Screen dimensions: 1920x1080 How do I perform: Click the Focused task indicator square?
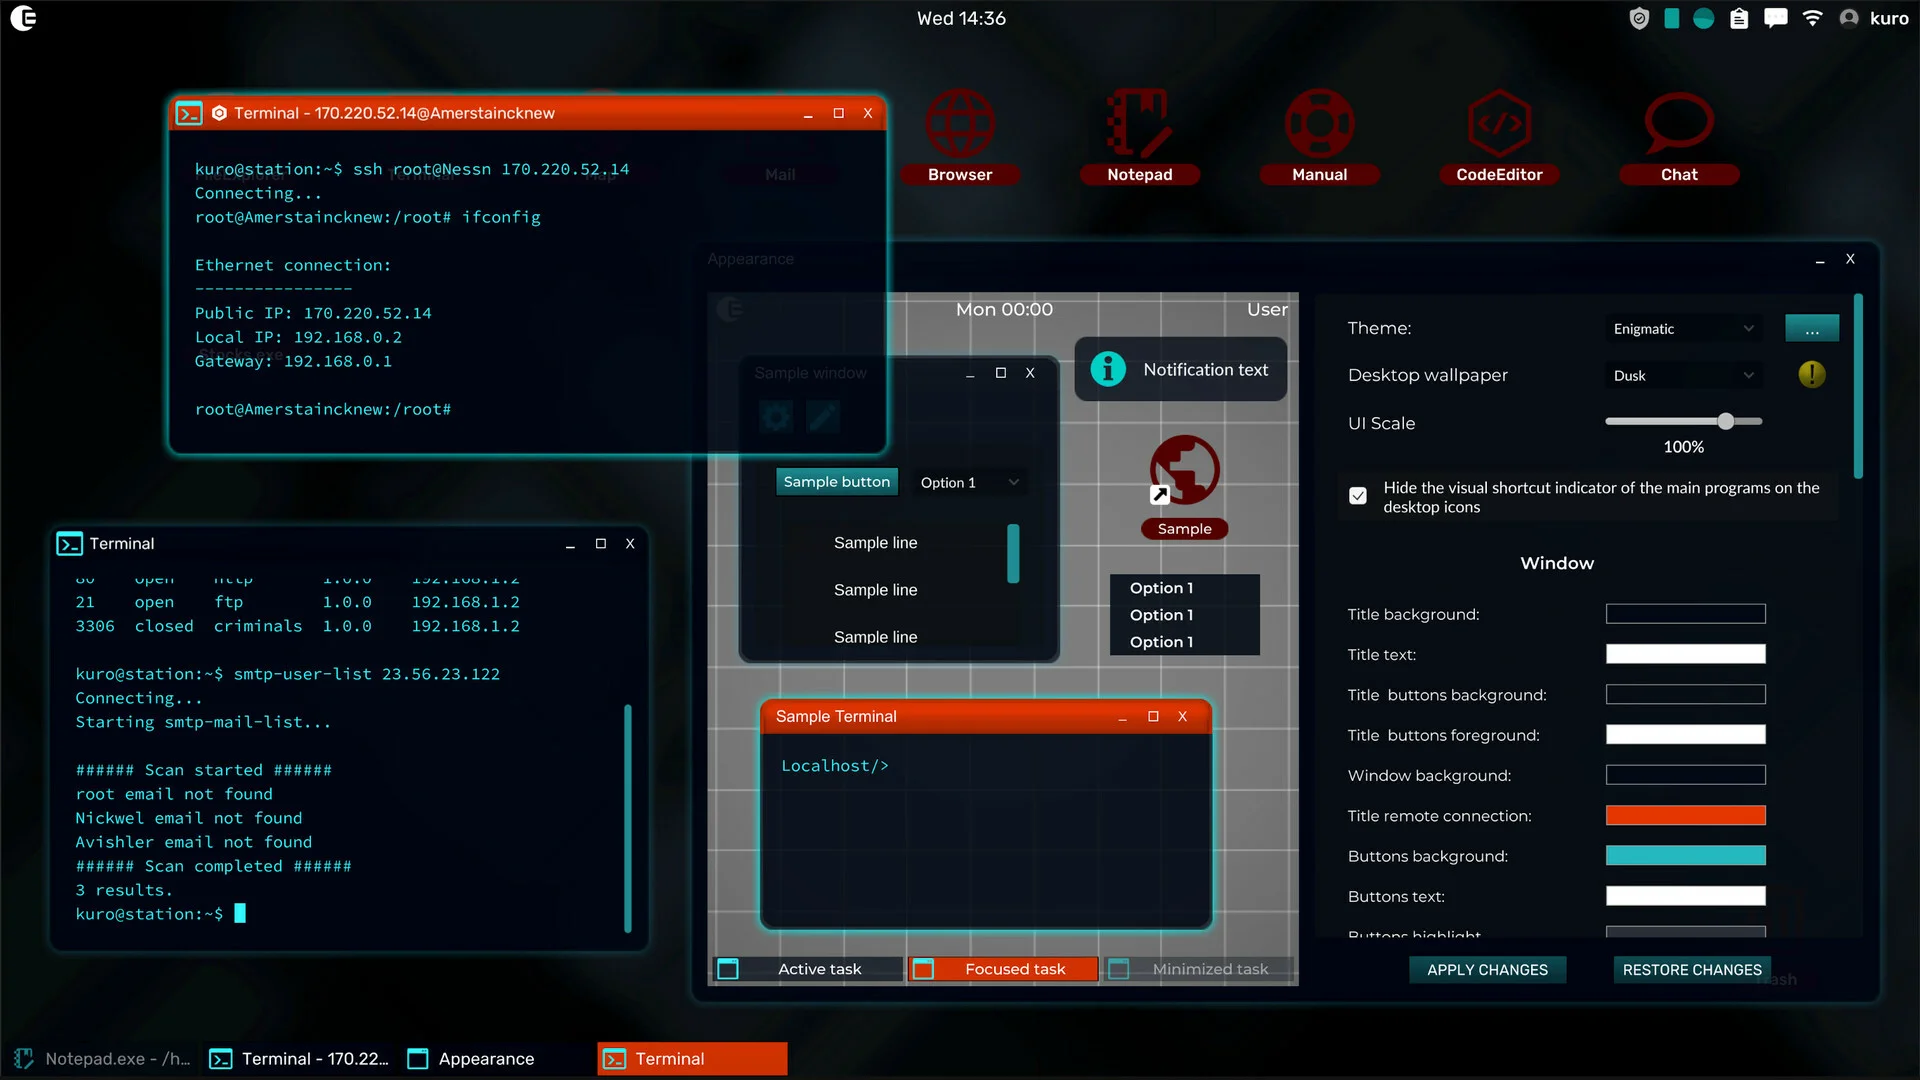(925, 968)
